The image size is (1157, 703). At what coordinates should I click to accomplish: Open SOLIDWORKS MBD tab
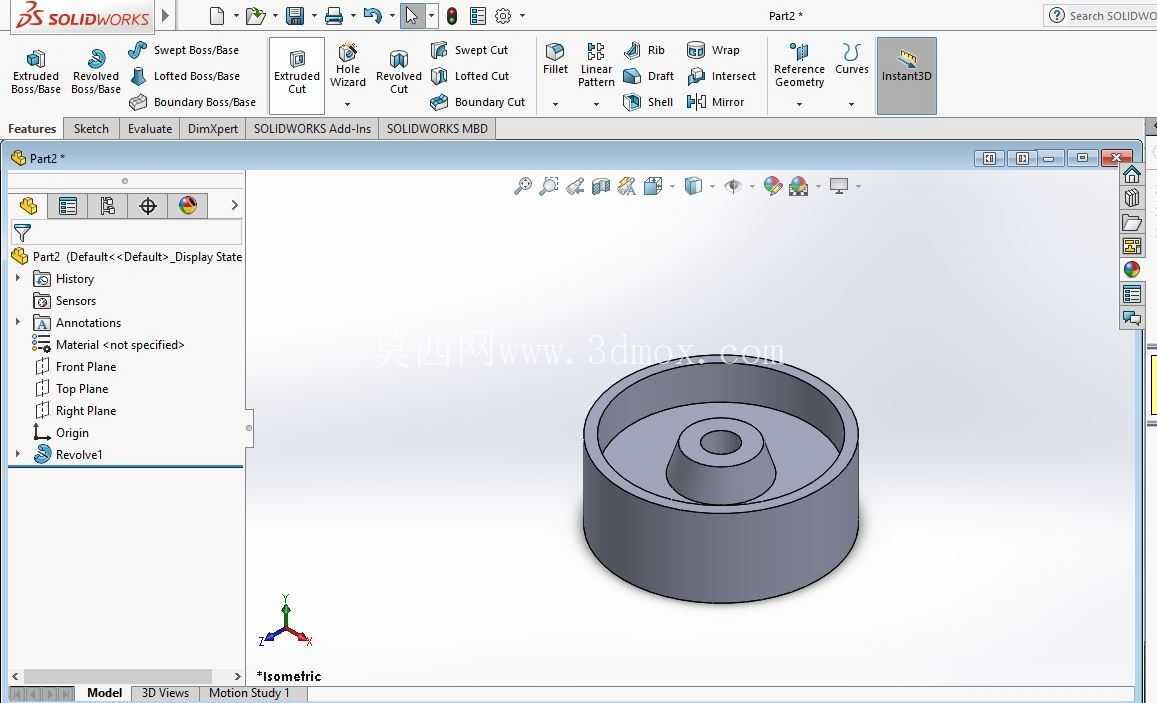[437, 128]
